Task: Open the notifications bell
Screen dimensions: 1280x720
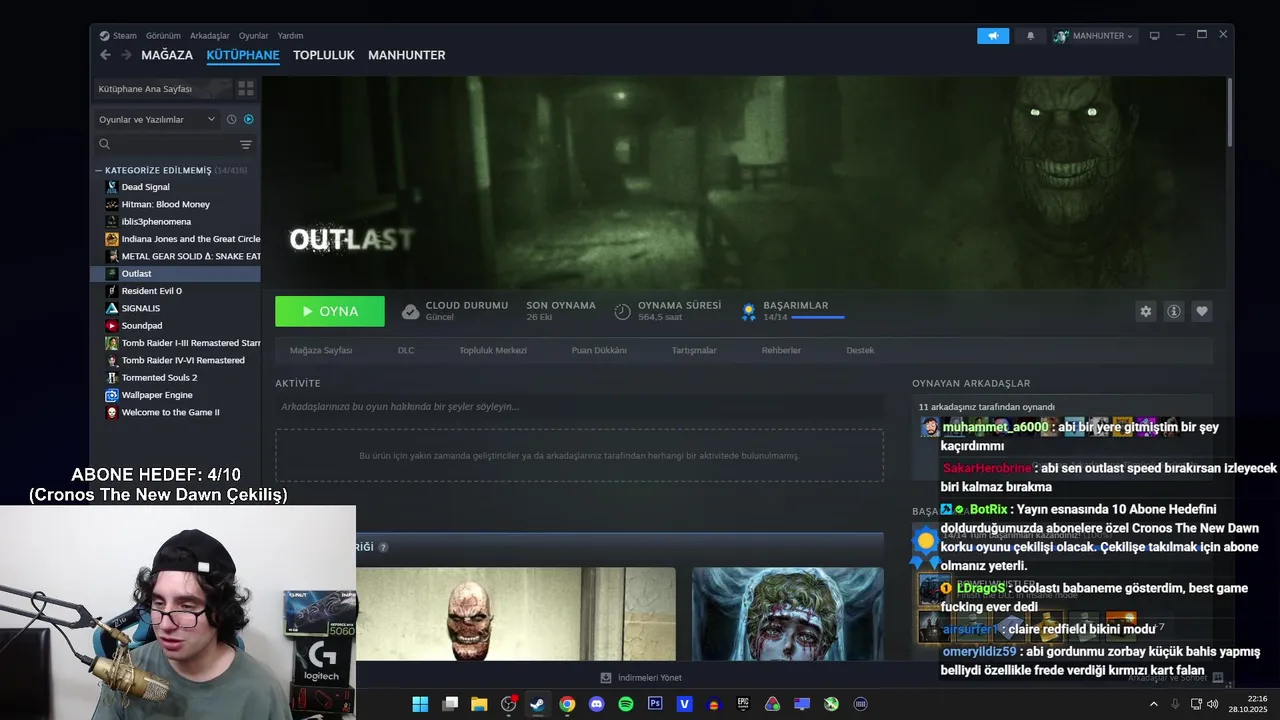Action: tap(1030, 36)
